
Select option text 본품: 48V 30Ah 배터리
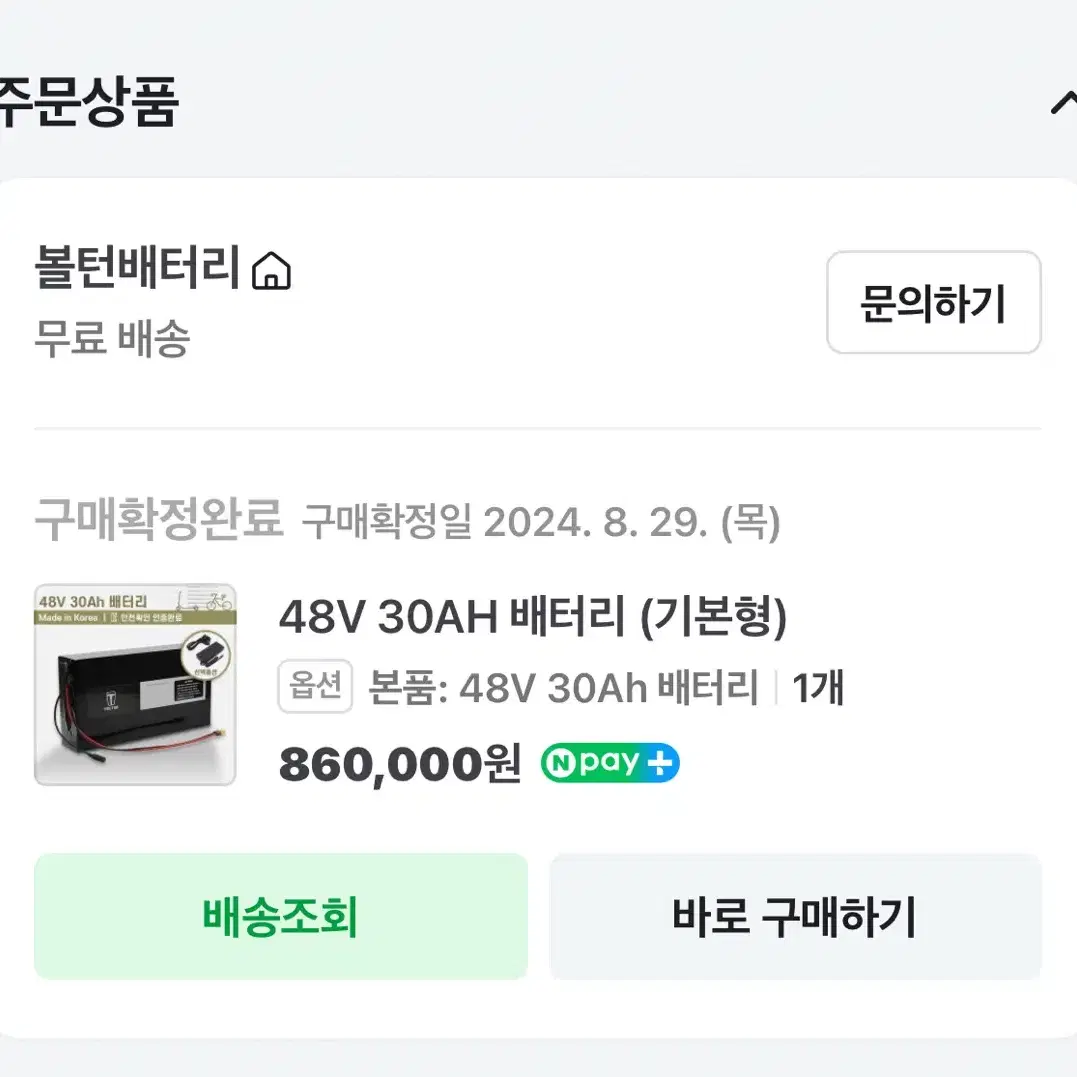coord(564,688)
